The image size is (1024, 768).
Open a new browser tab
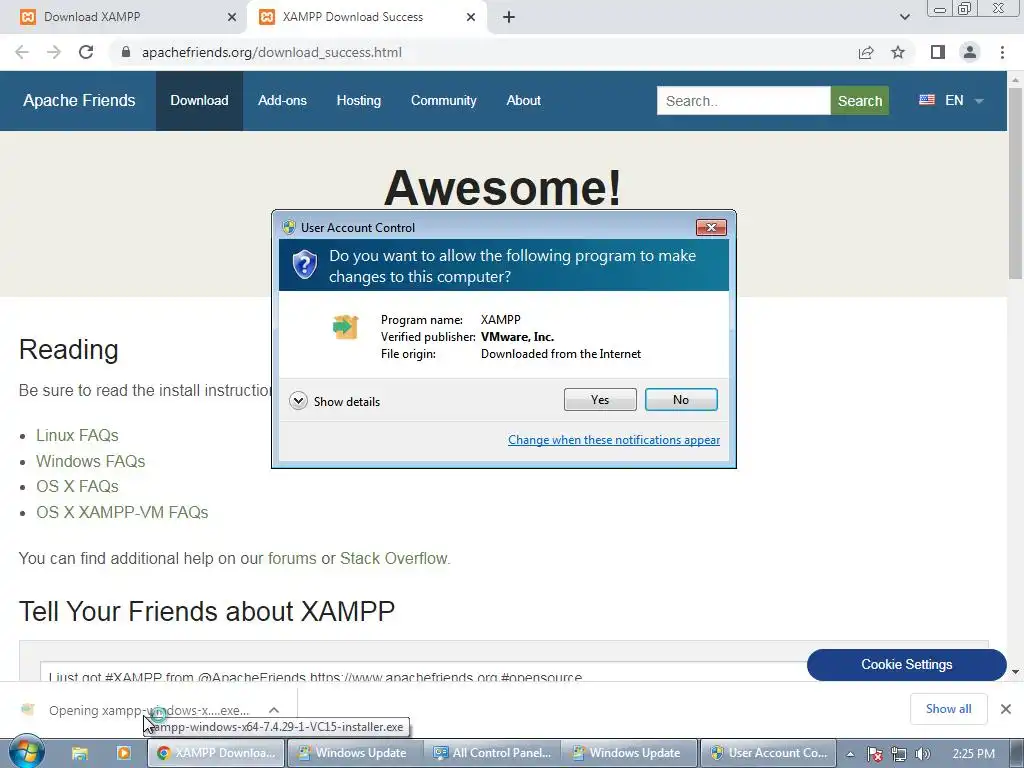click(x=509, y=17)
